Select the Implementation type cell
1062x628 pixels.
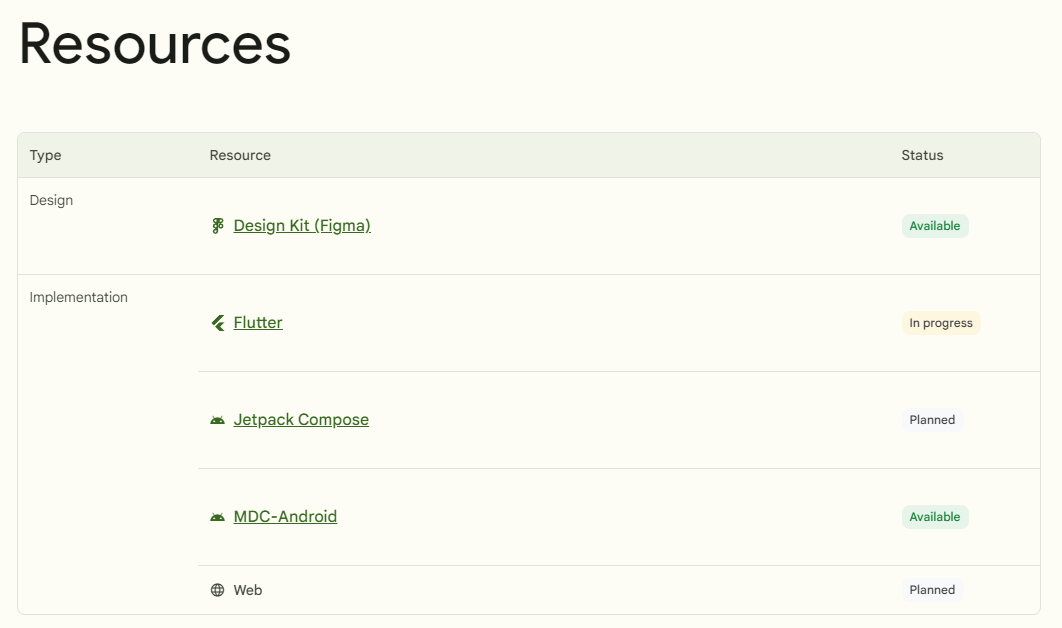click(x=79, y=297)
